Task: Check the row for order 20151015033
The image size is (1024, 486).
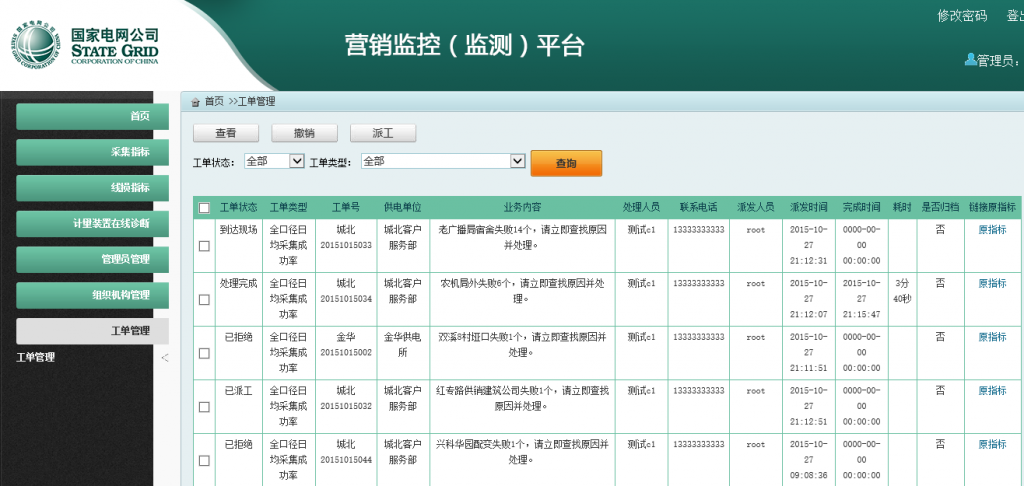Action: coord(204,246)
